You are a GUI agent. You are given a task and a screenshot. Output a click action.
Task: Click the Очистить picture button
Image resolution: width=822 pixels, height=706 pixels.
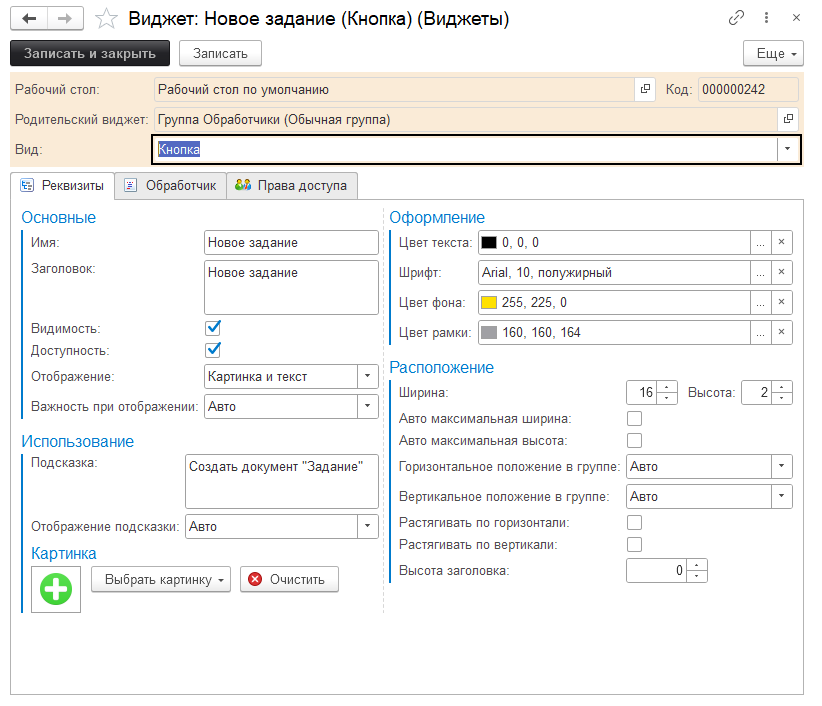pos(289,579)
